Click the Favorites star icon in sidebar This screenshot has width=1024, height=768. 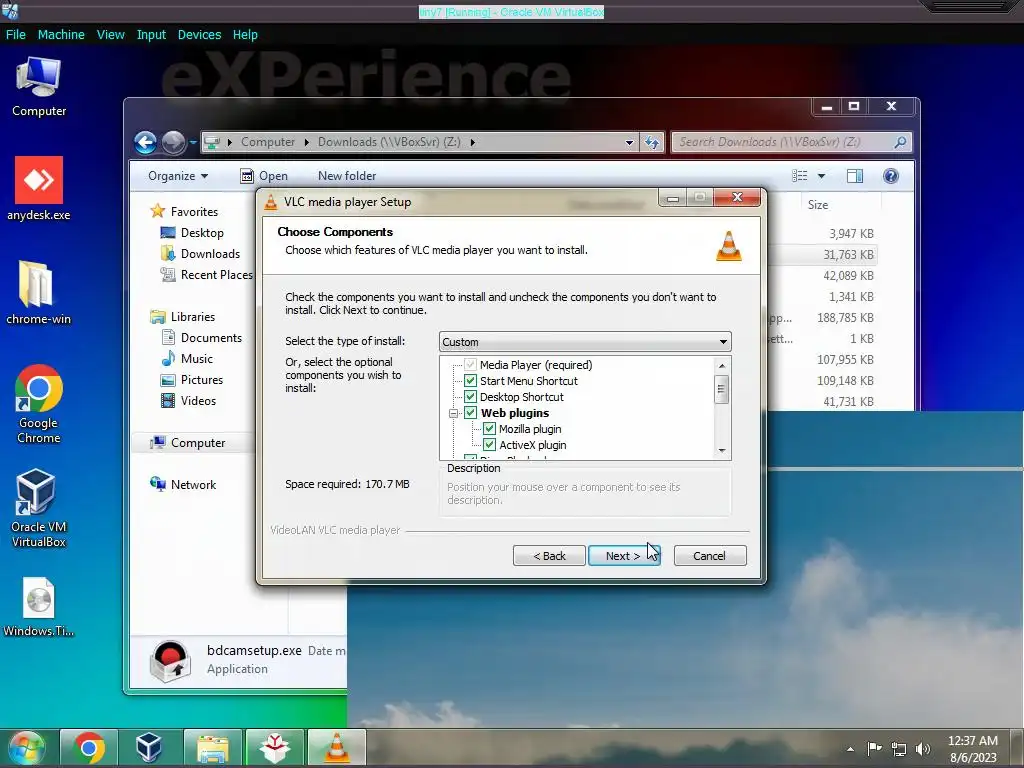(x=157, y=211)
